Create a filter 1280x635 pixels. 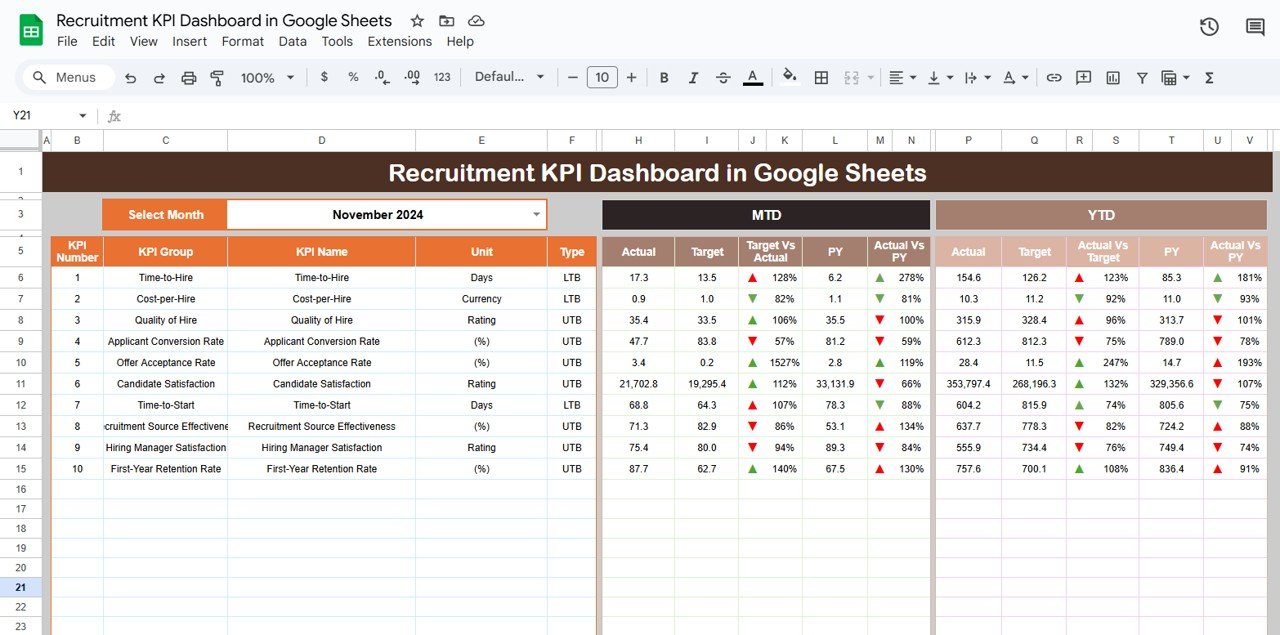click(1142, 77)
